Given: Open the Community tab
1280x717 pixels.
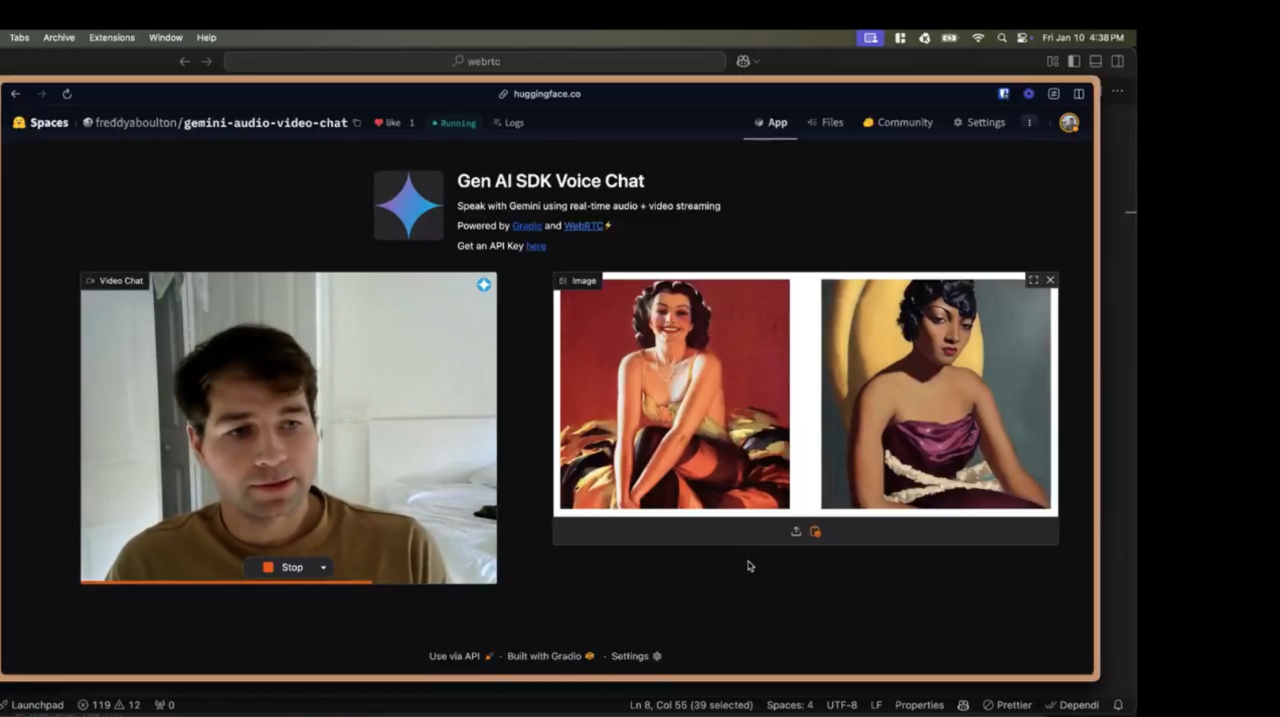Looking at the screenshot, I should click(x=897, y=123).
